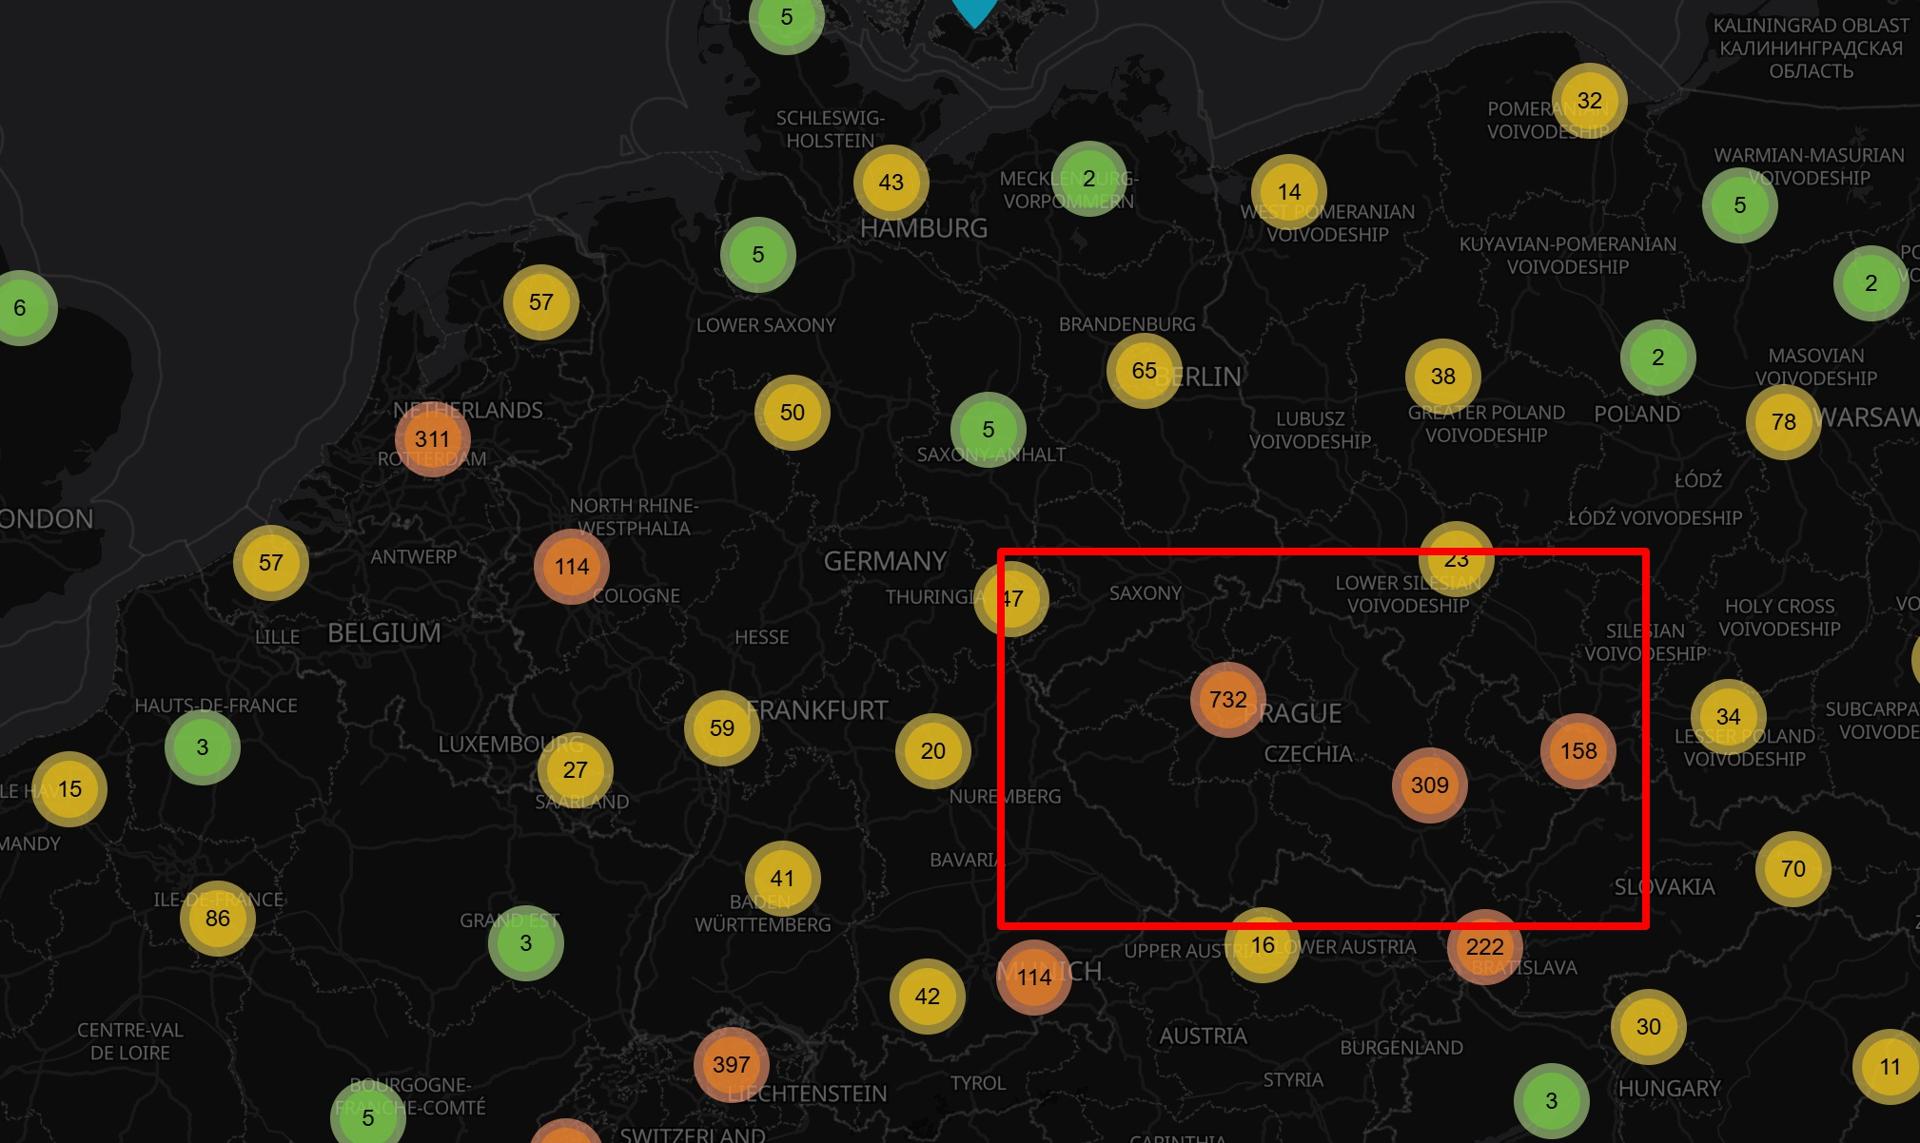Screen dimensions: 1920x1143
Task: Expand the 65 cluster near Berlin
Action: pos(1143,369)
